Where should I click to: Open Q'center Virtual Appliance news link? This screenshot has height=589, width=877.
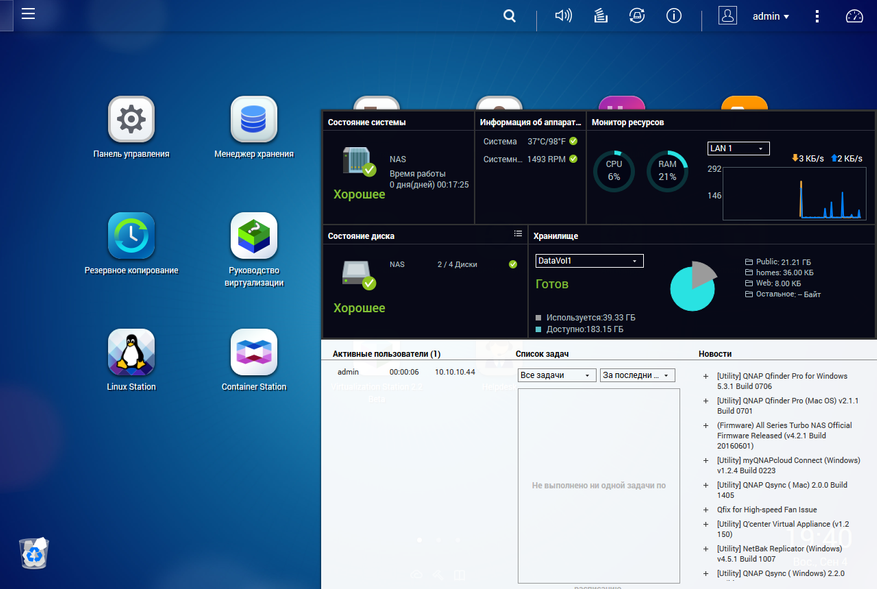tap(782, 529)
